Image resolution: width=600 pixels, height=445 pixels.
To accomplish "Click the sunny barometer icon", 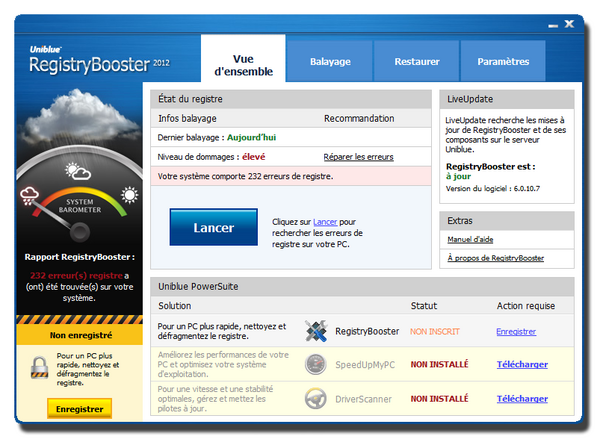I will point(130,195).
